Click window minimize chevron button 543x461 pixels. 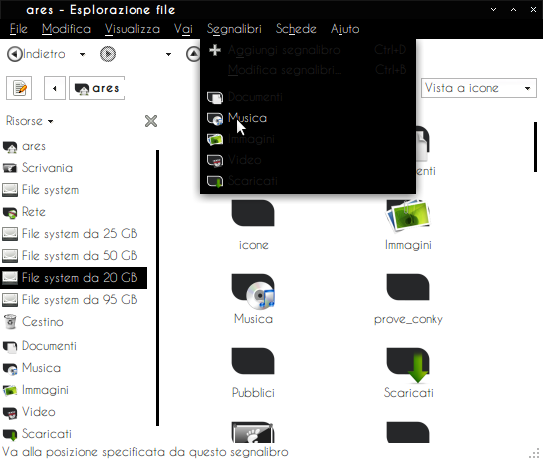[493, 10]
